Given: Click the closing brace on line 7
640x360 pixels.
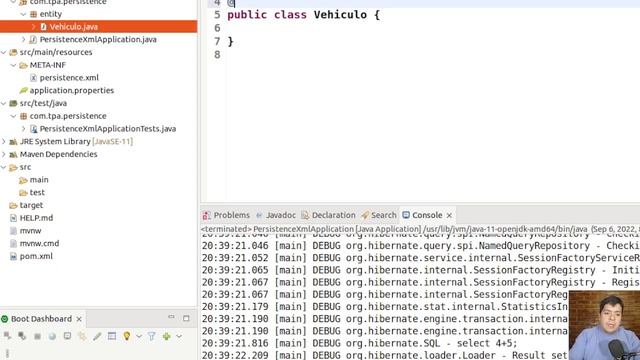Looking at the screenshot, I should tap(231, 41).
